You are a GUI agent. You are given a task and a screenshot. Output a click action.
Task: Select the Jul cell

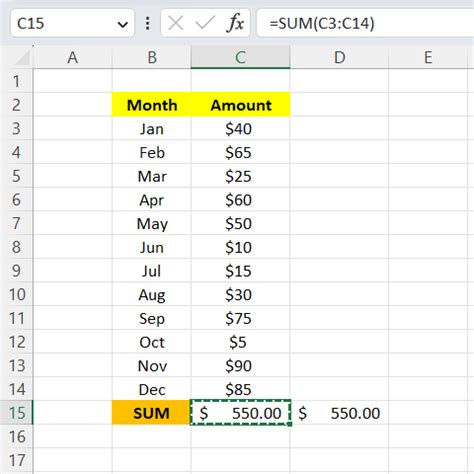tap(152, 270)
